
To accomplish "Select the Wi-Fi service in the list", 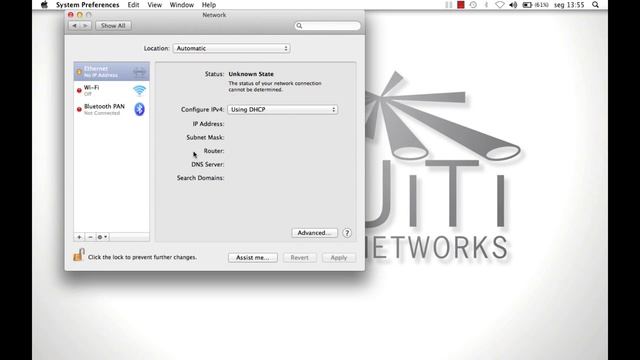I will tap(111, 90).
